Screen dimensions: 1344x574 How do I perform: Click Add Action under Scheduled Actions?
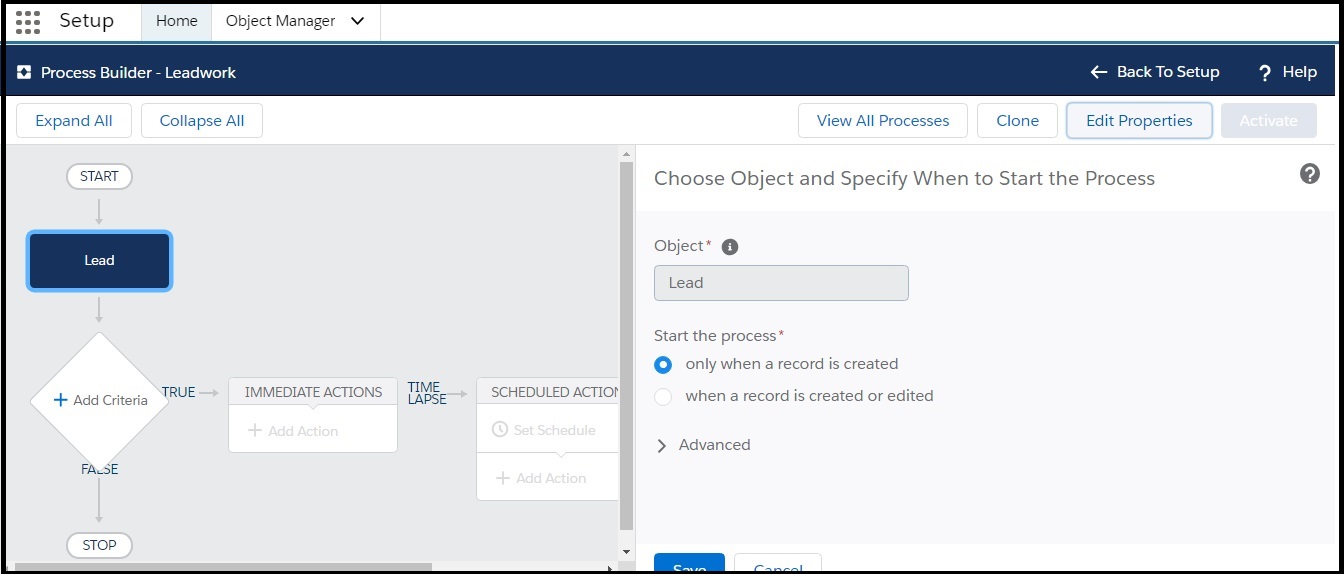(x=541, y=478)
